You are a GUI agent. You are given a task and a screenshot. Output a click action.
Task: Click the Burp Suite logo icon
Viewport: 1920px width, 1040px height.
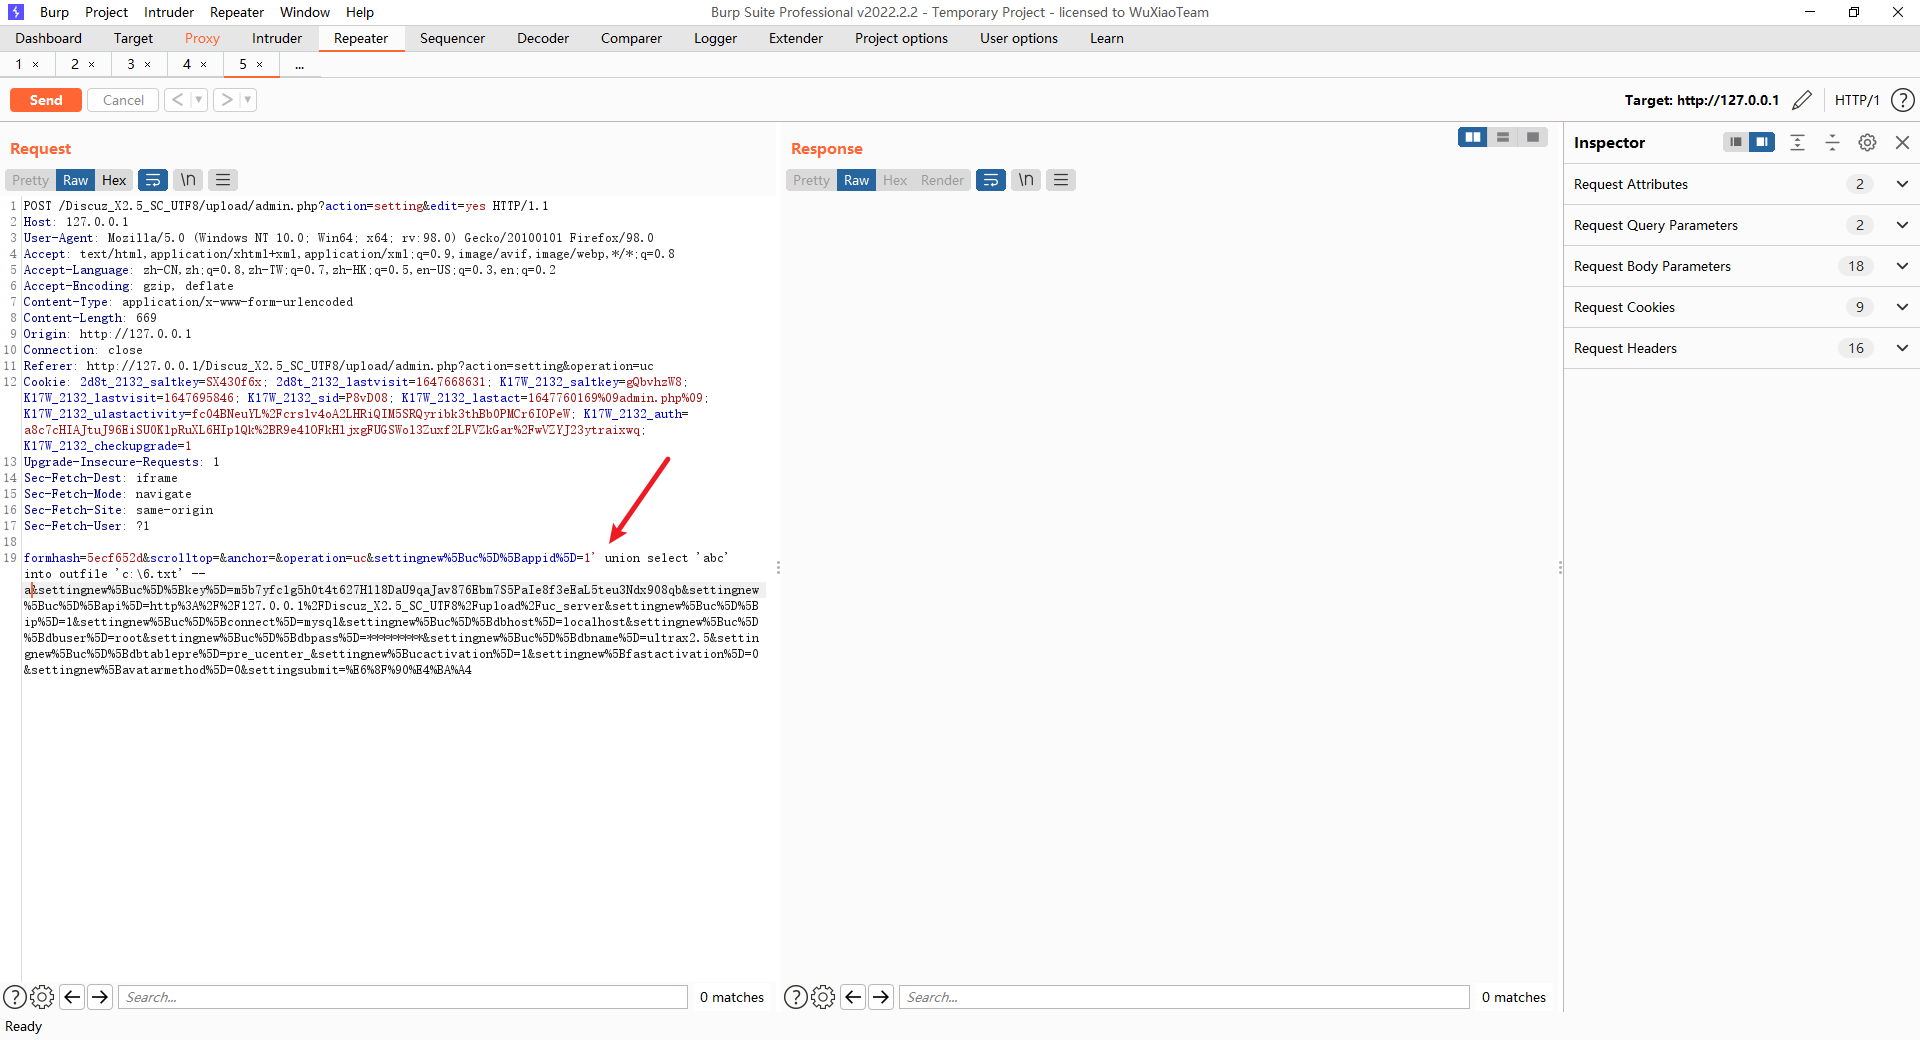click(x=15, y=12)
